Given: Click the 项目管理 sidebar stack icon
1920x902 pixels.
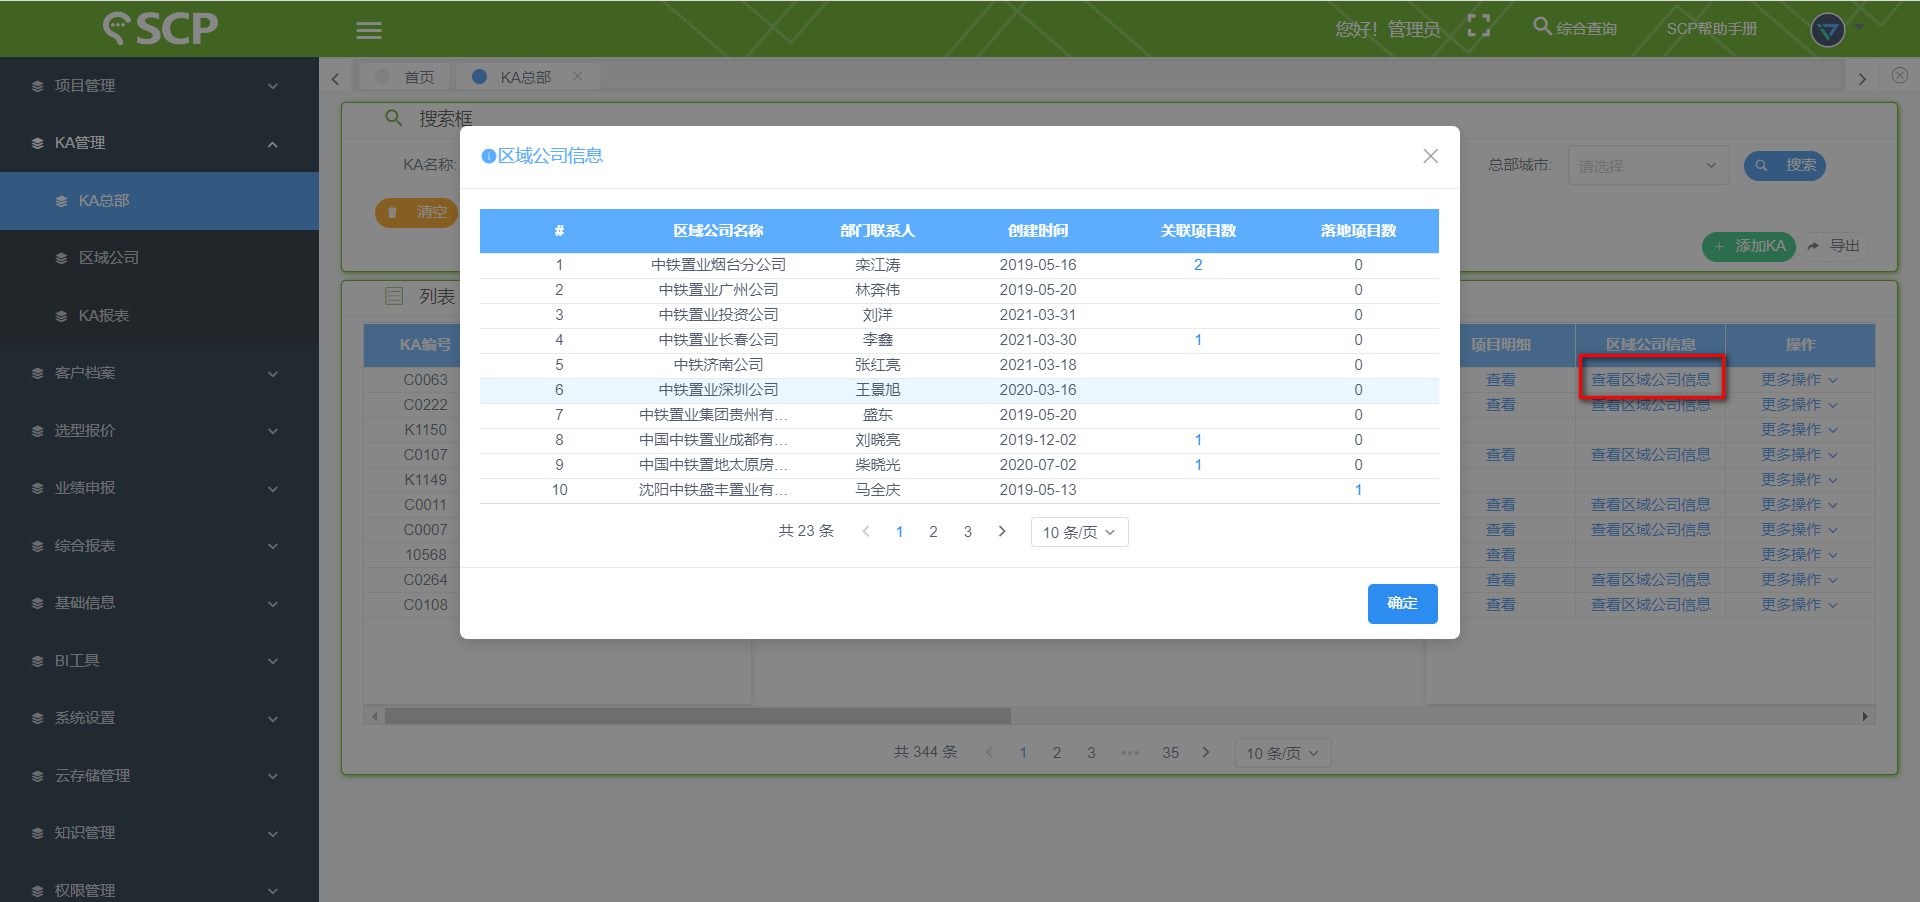Looking at the screenshot, I should (37, 86).
